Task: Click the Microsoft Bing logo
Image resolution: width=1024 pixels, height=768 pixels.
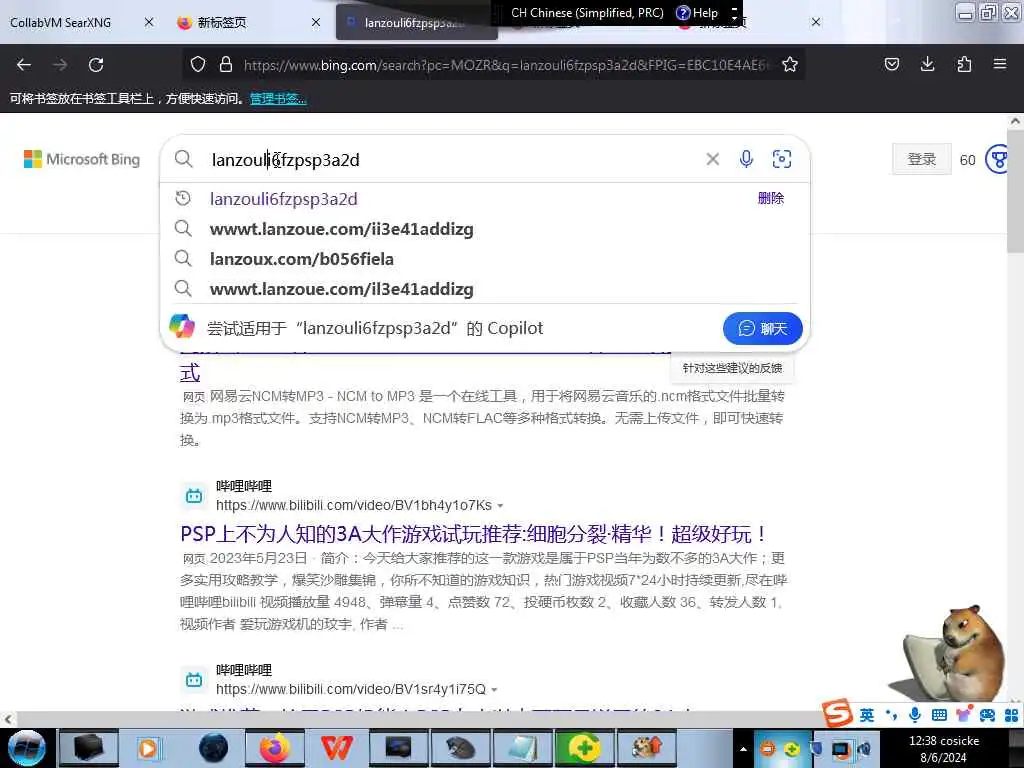Action: point(82,159)
